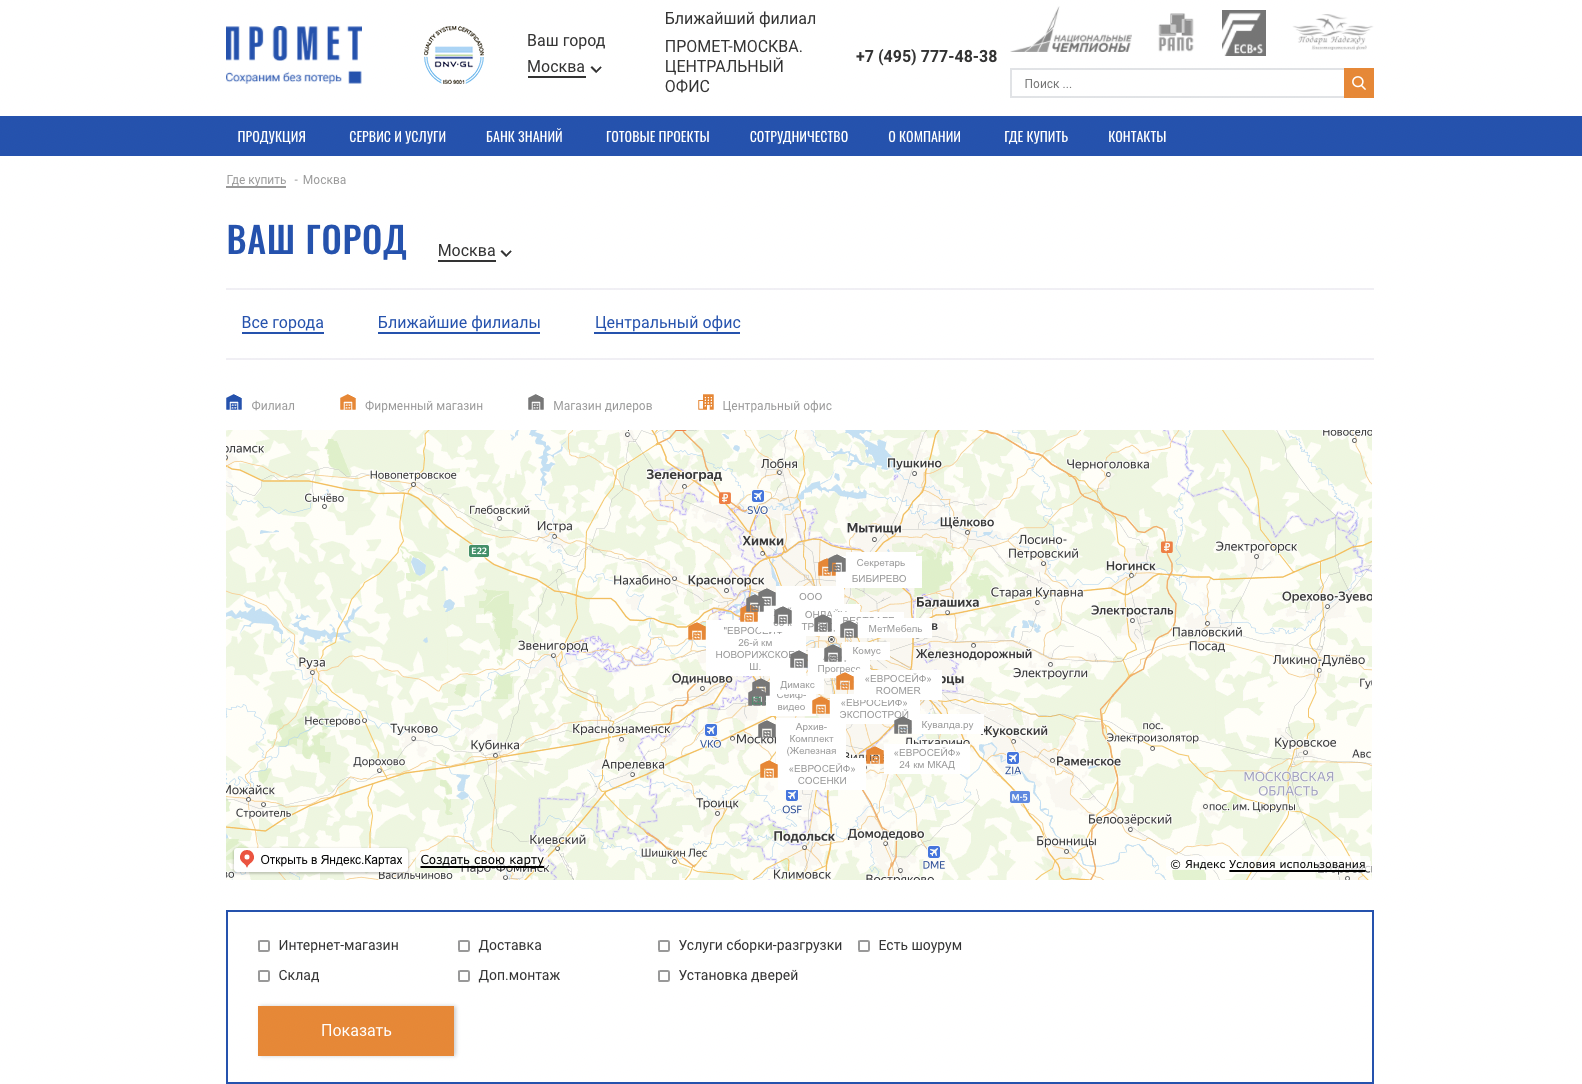
Task: Tick the Доставка checkbox
Action: coord(464,946)
